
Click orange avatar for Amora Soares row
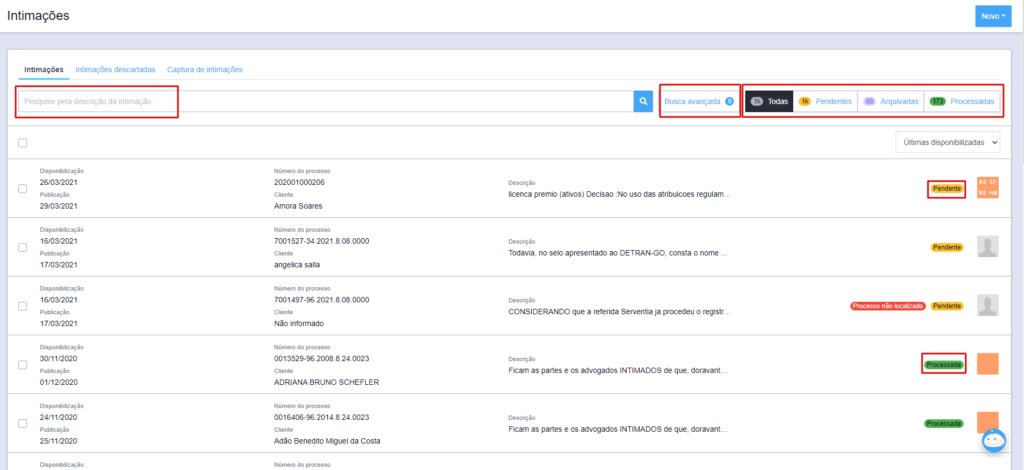coord(988,188)
